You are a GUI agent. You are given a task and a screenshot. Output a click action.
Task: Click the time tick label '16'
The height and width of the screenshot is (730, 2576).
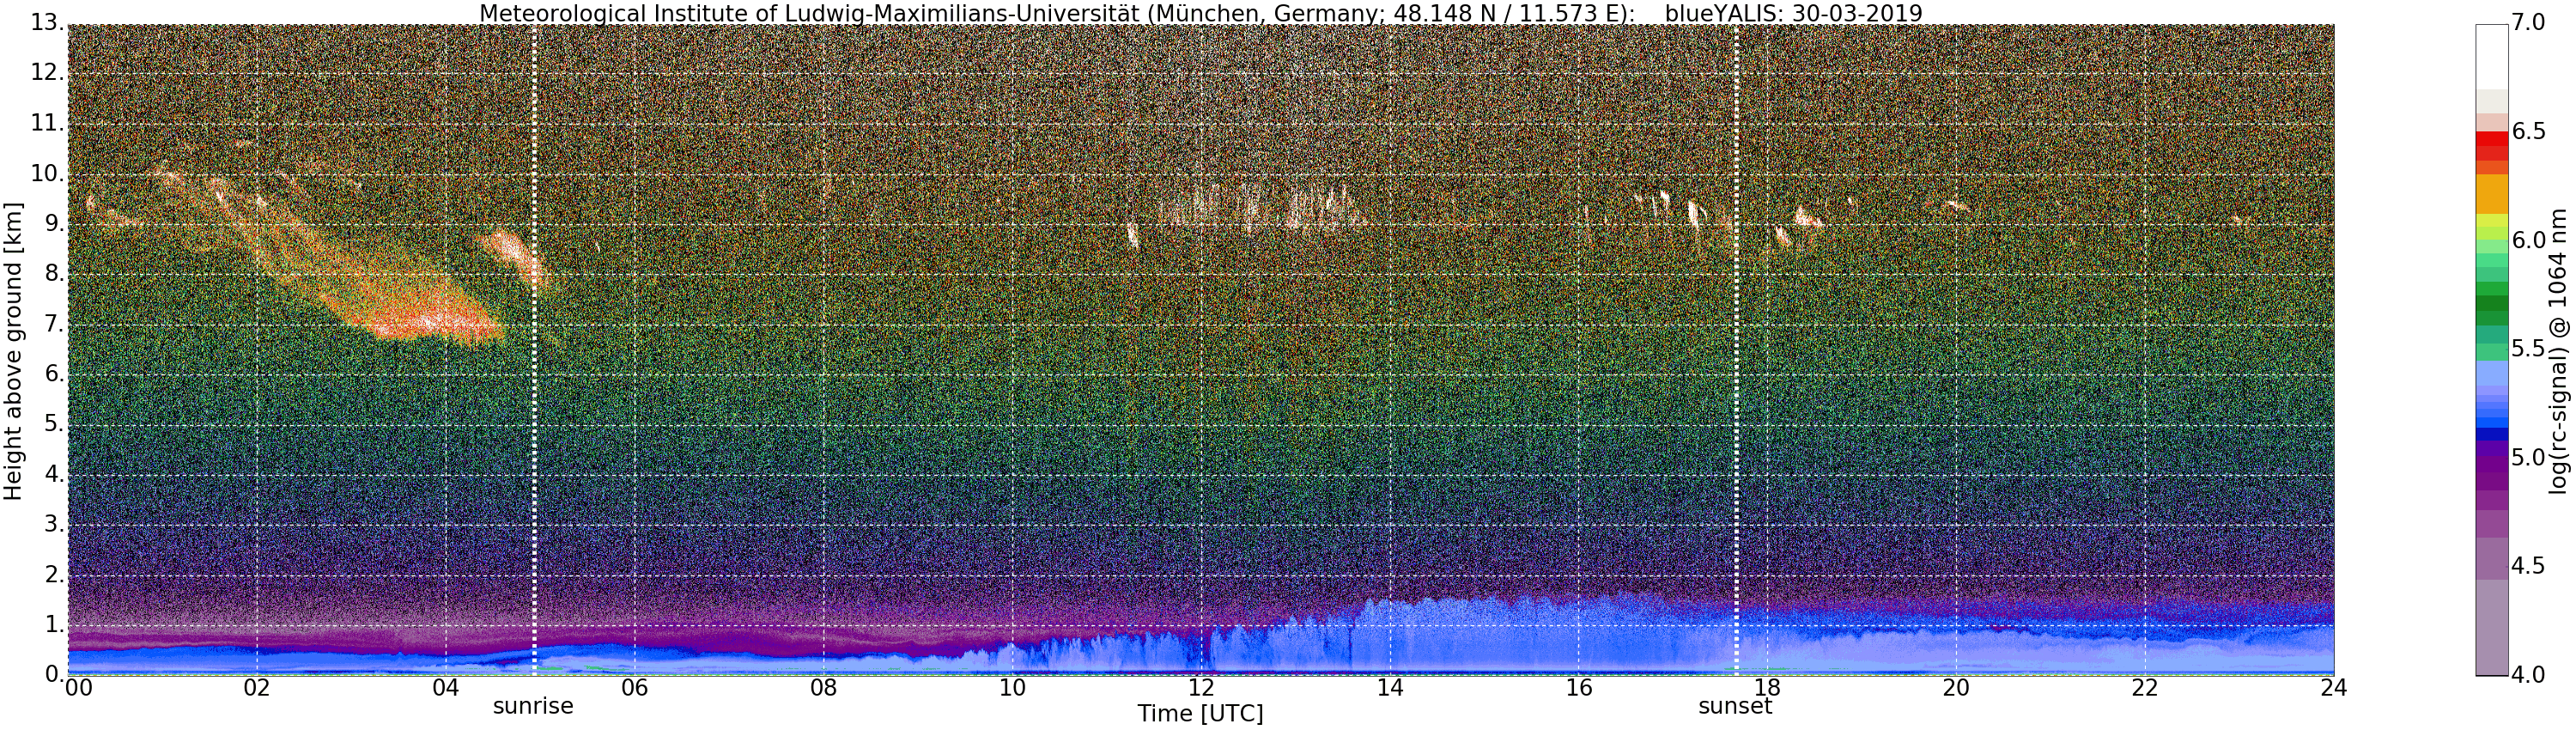(x=1579, y=688)
